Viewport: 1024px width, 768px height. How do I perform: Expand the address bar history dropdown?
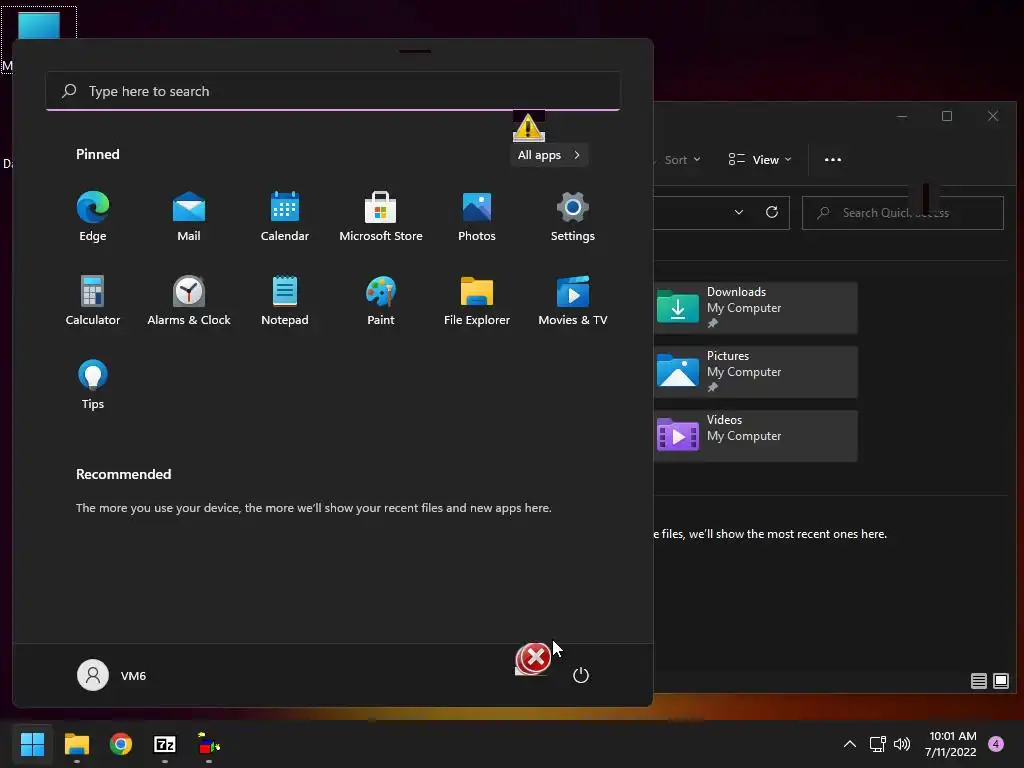739,212
